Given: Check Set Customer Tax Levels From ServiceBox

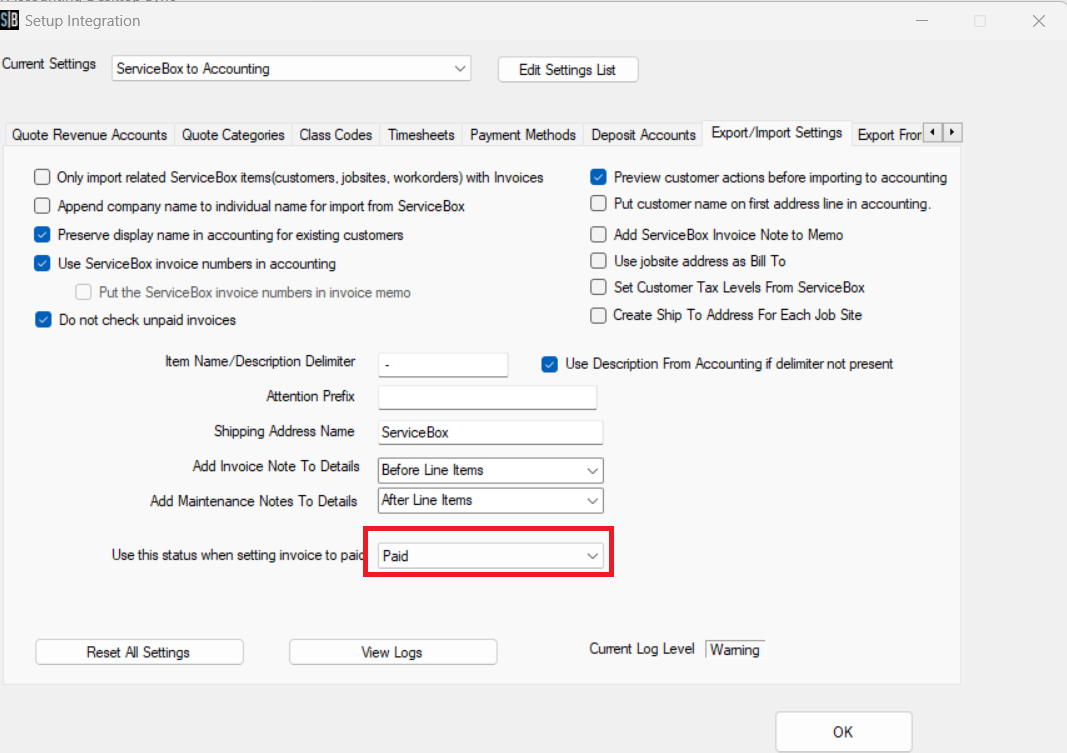Looking at the screenshot, I should [598, 287].
